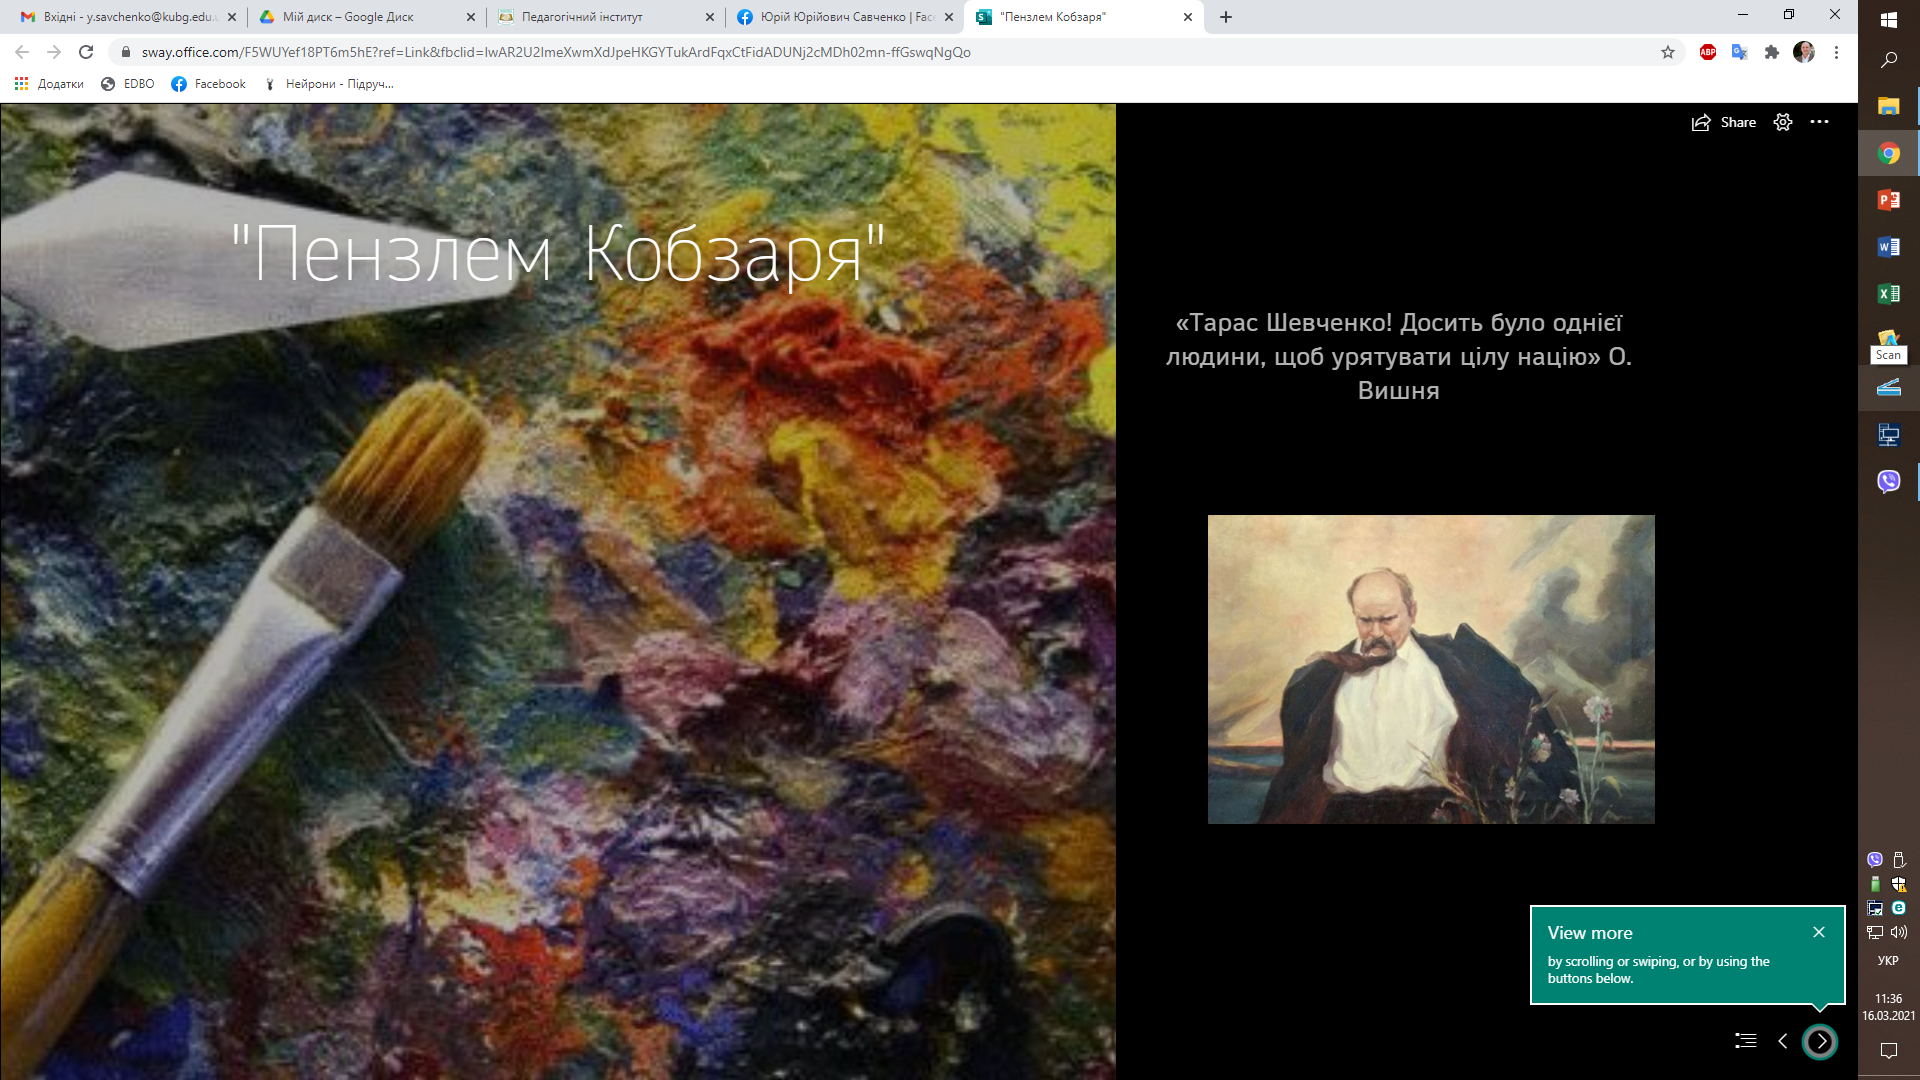
Task: Click the Shevchenko portrait image
Action: coord(1430,669)
